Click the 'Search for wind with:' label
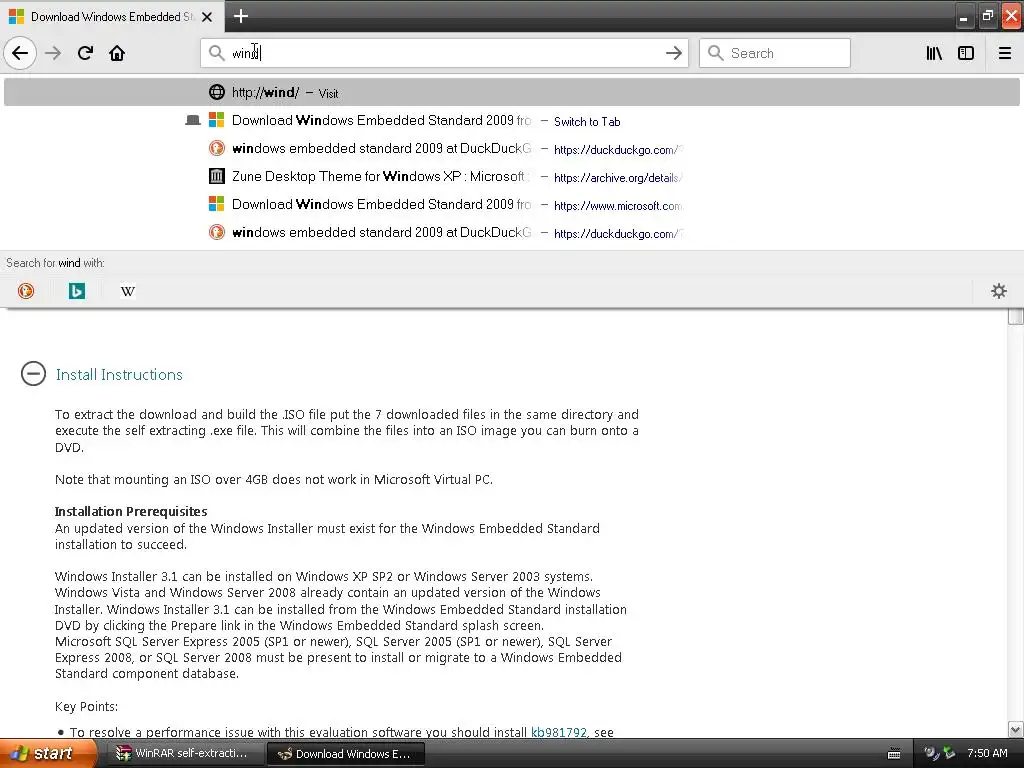The width and height of the screenshot is (1024, 768). 56,263
